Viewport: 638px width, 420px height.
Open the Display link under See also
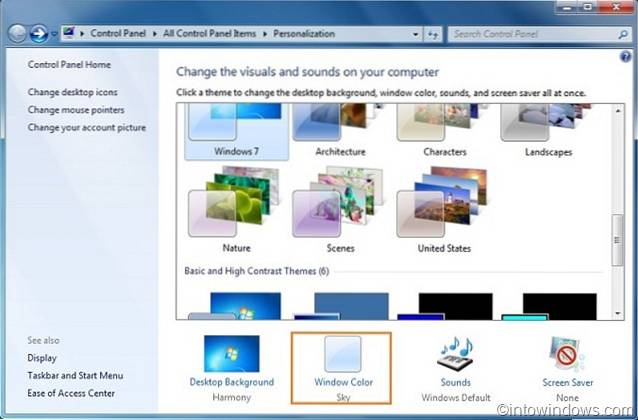click(x=42, y=358)
